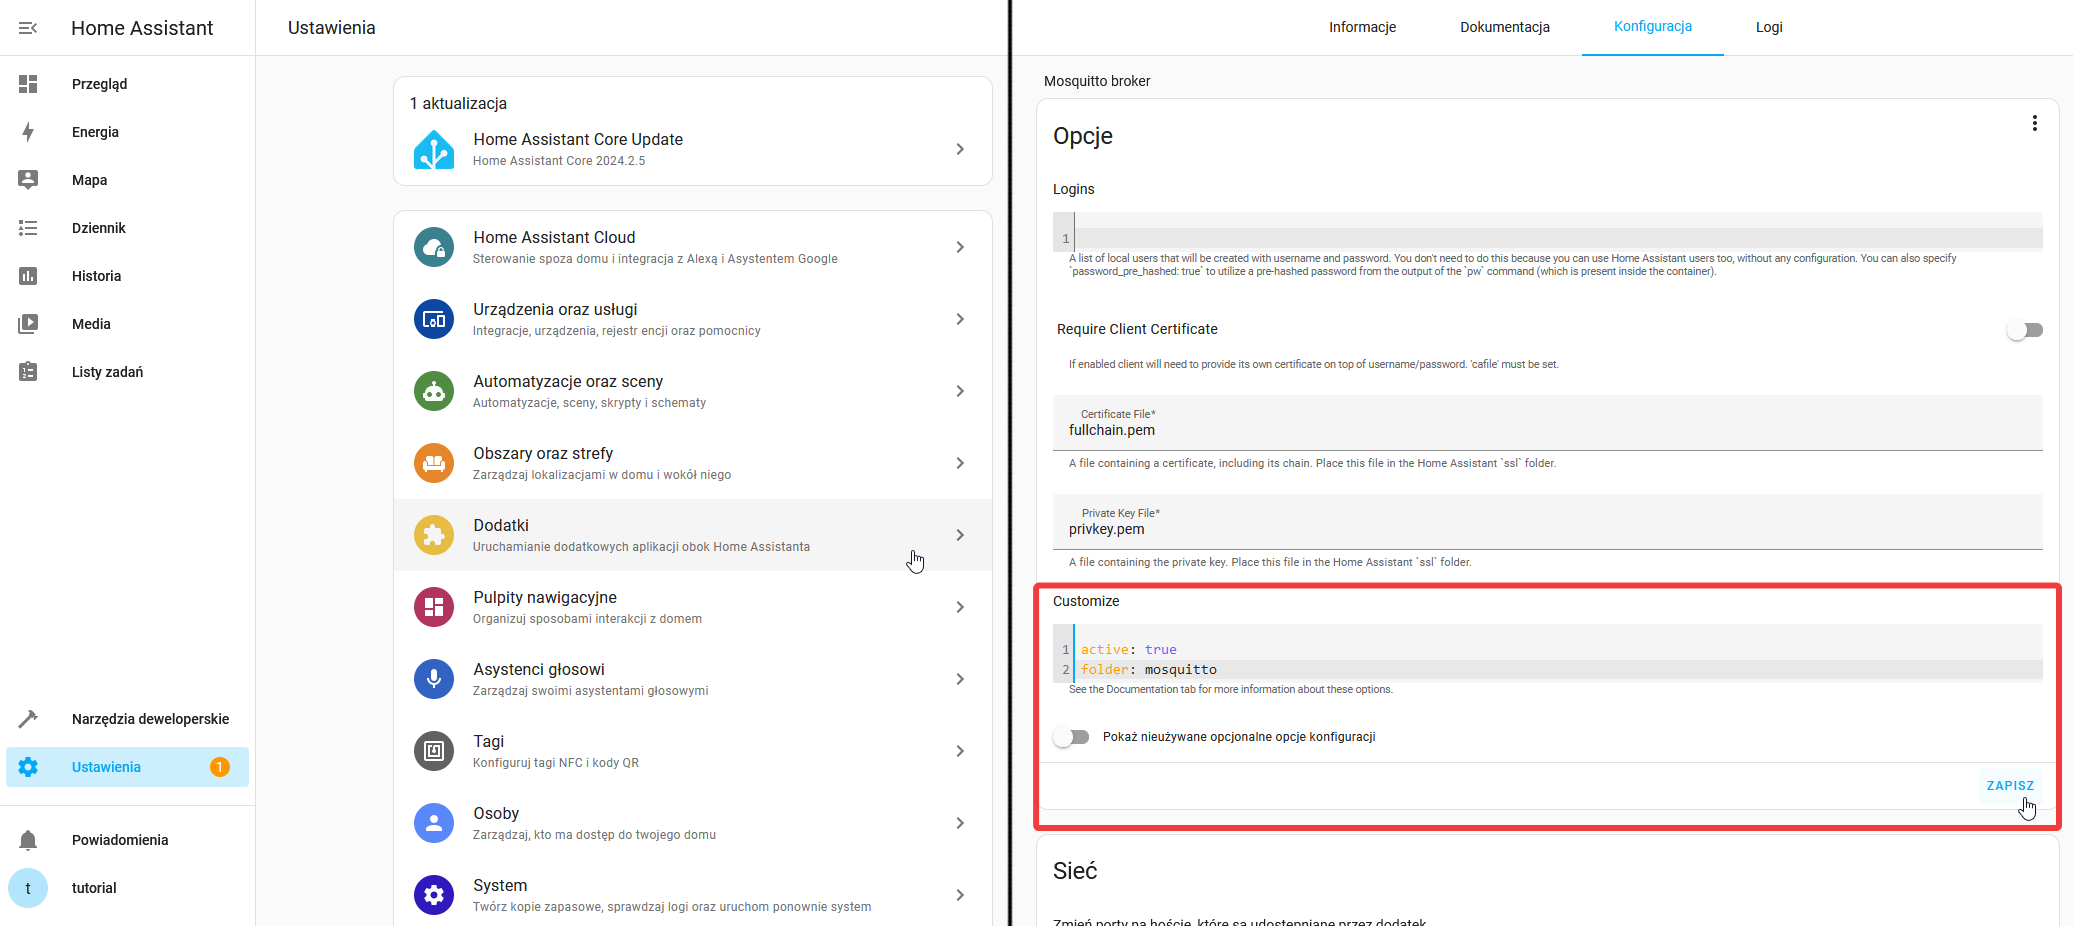2073x926 pixels.
Task: Click the Obszary oraz strefy sofa icon
Action: [x=434, y=463]
